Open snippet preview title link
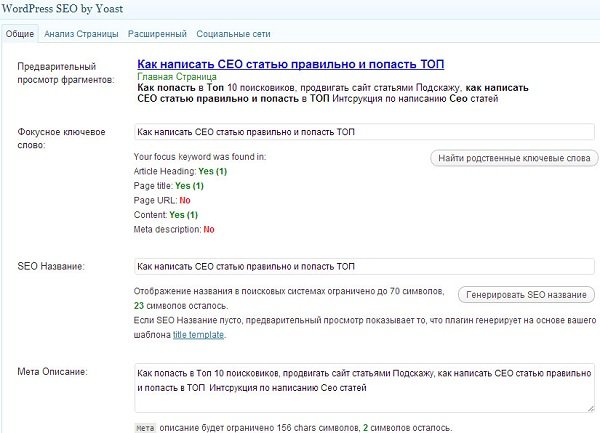Screen dimensions: 600x433 290,64
